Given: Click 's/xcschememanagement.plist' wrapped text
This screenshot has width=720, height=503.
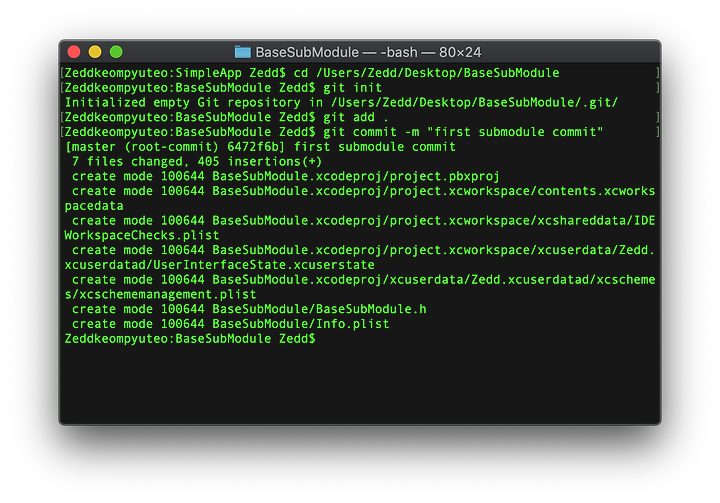Looking at the screenshot, I should [x=160, y=294].
